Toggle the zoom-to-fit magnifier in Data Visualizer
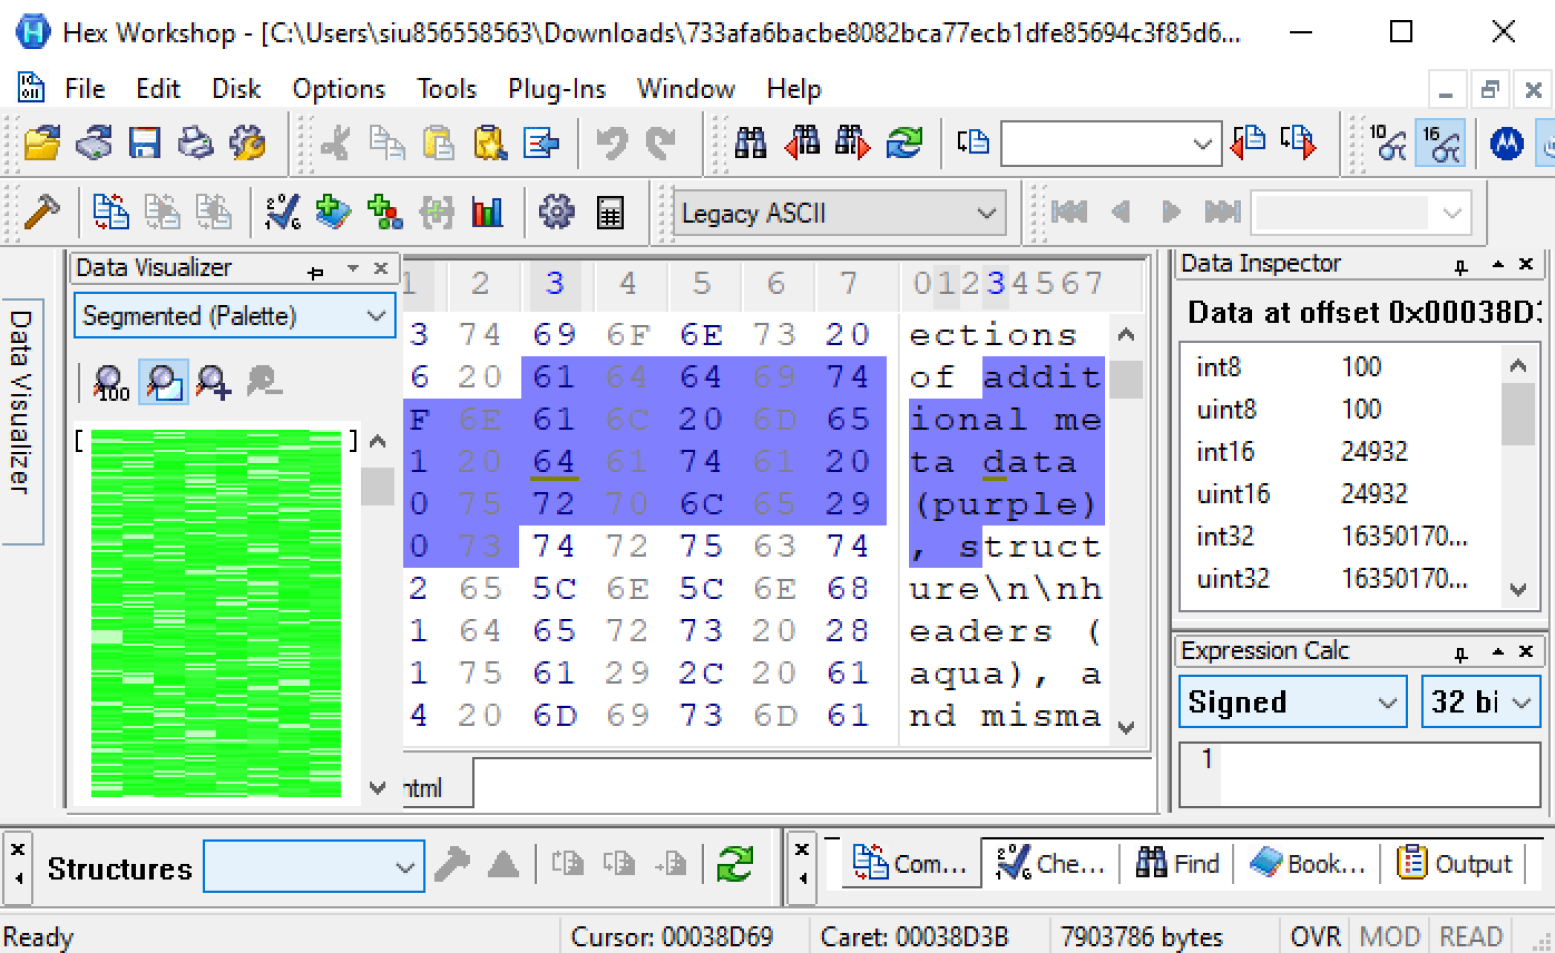The height and width of the screenshot is (953, 1555). click(163, 382)
